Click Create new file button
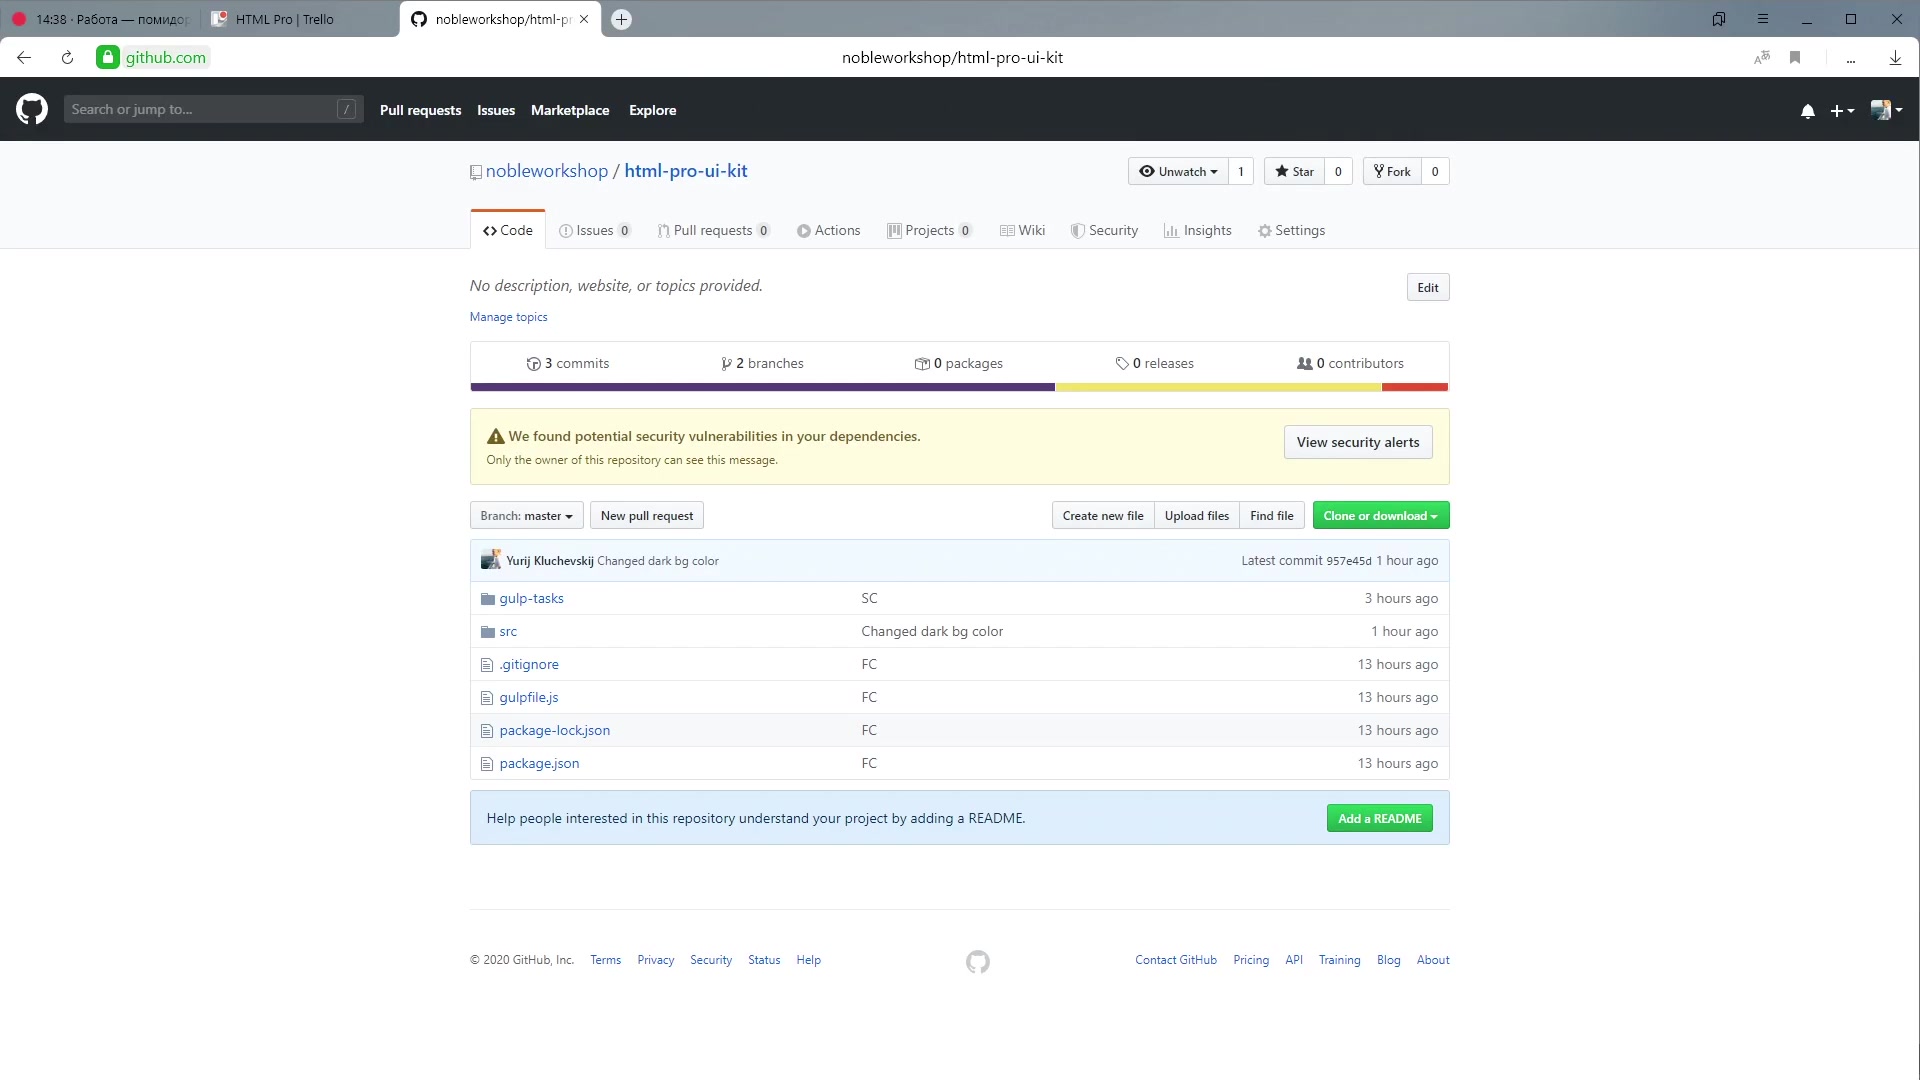Image resolution: width=1920 pixels, height=1080 pixels. click(1103, 516)
